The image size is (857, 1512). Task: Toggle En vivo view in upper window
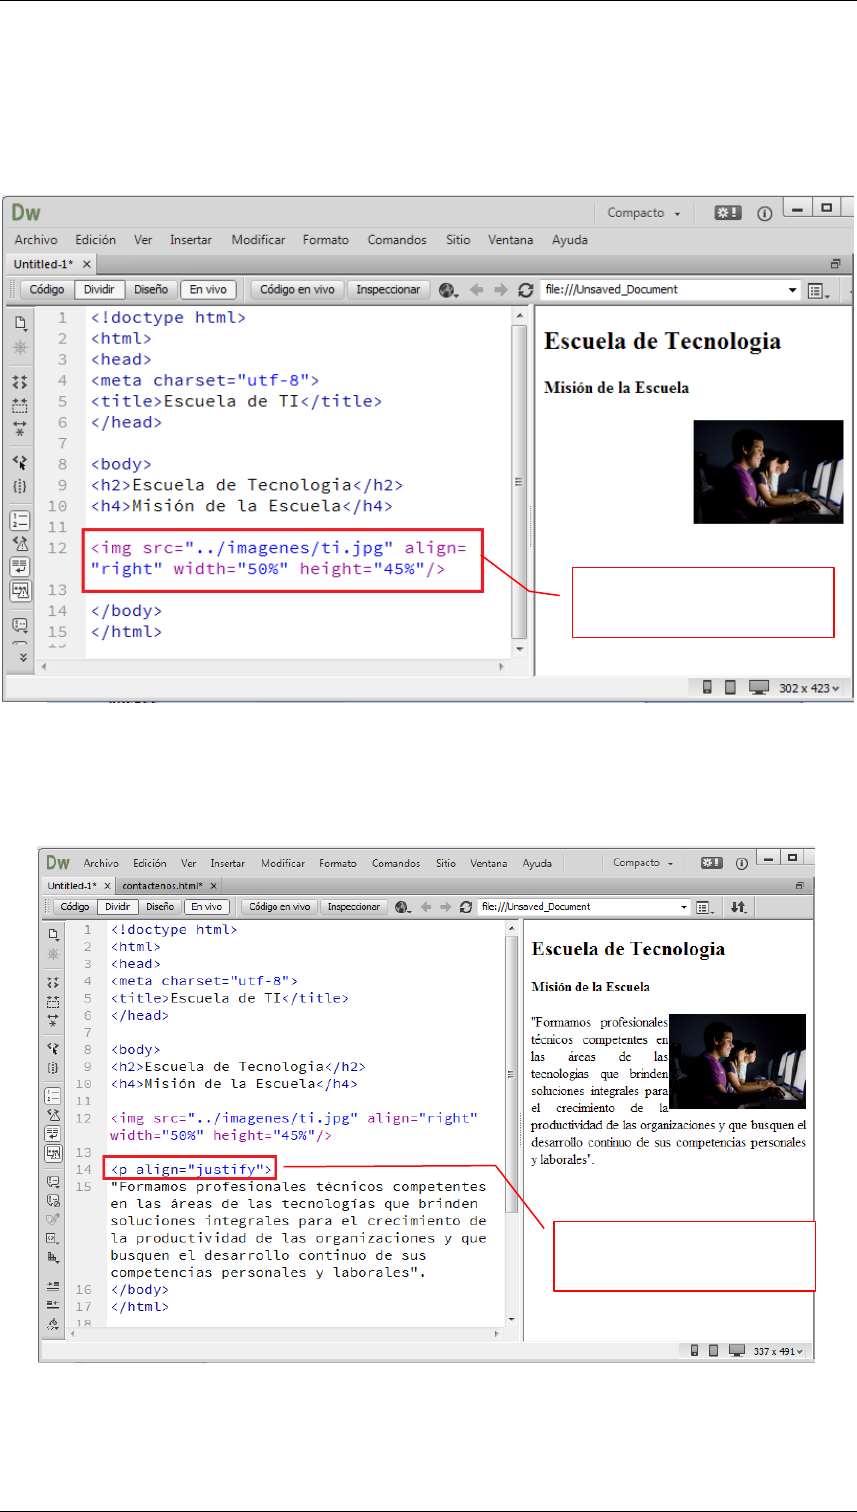tap(208, 290)
